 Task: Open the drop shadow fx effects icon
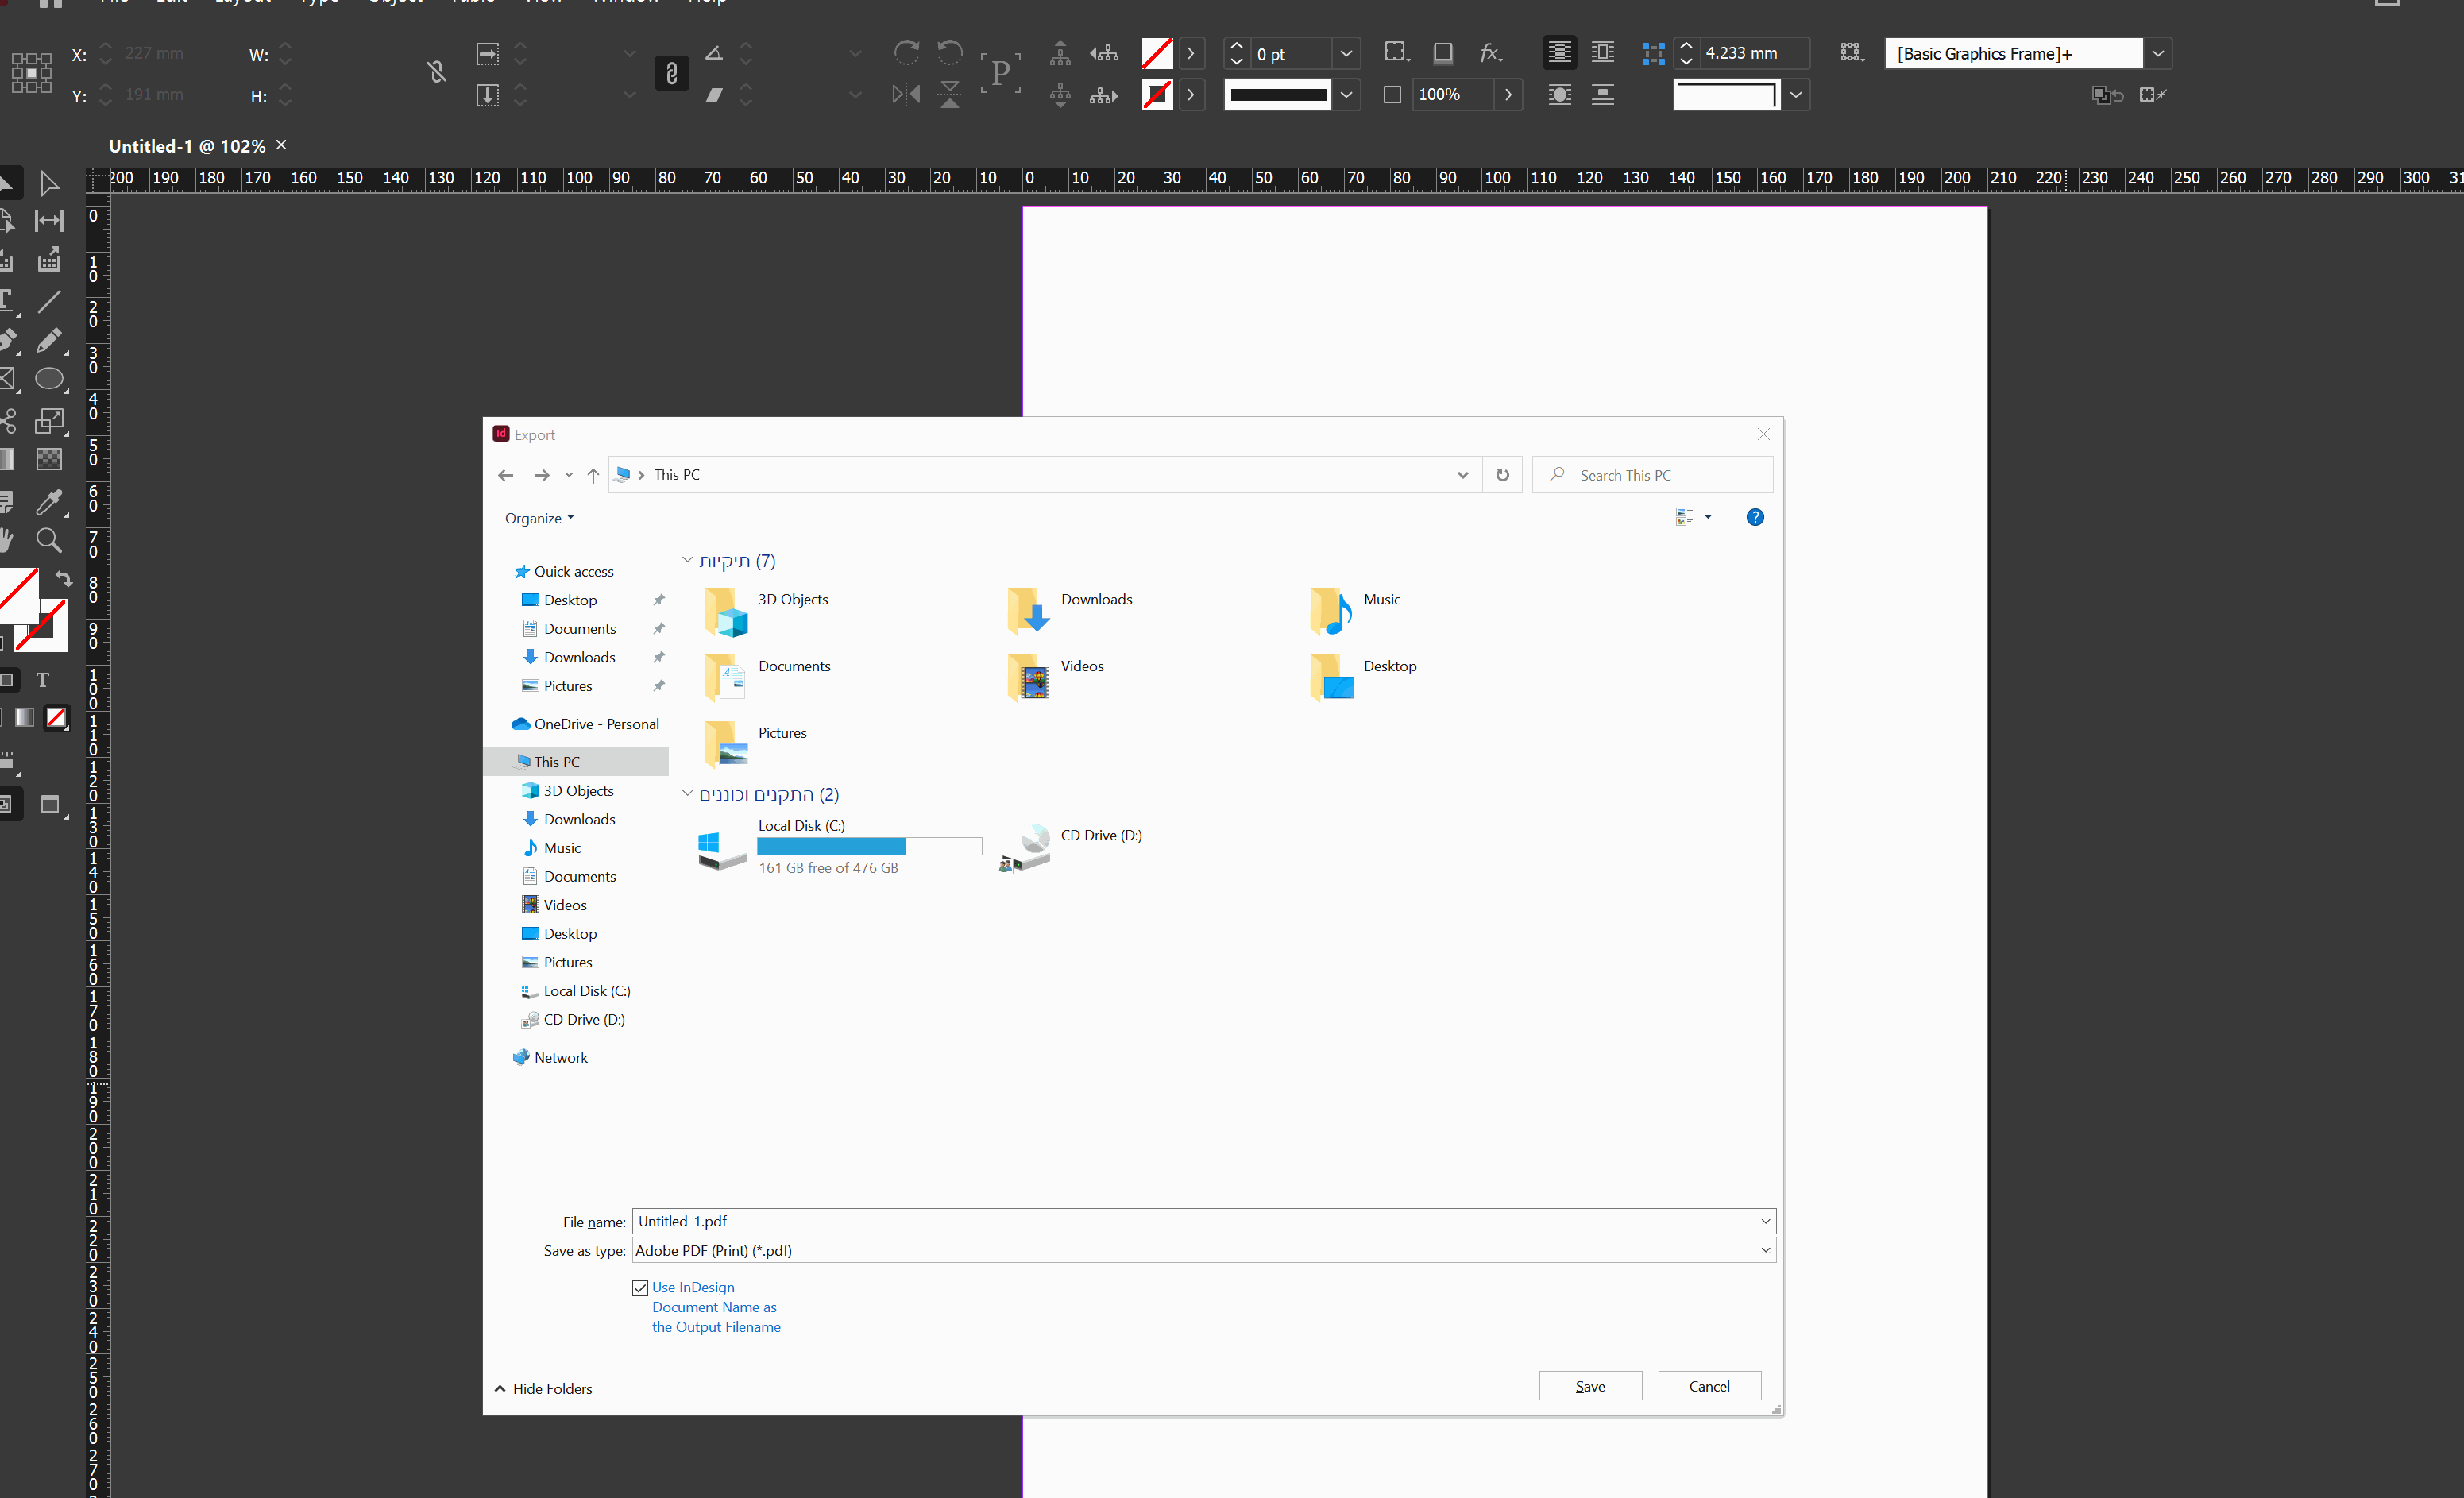coord(1490,53)
